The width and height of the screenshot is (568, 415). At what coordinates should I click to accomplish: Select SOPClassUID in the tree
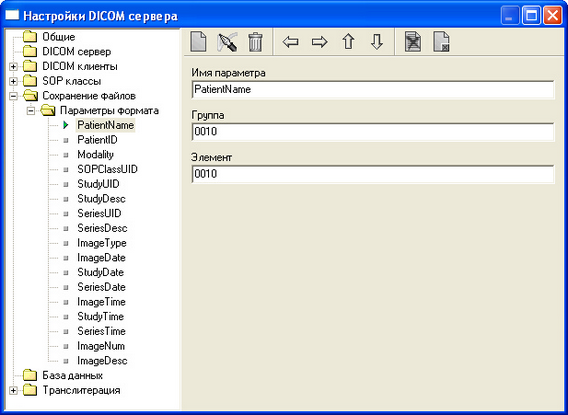[x=107, y=169]
